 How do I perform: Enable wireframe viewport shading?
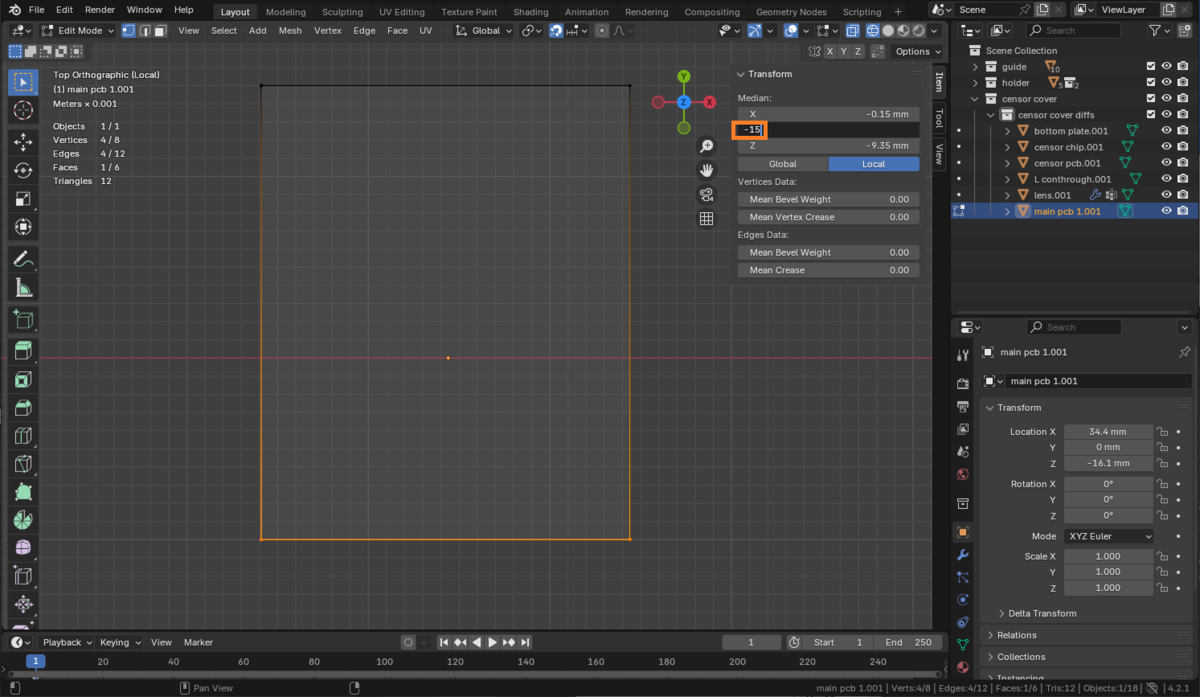(872, 30)
